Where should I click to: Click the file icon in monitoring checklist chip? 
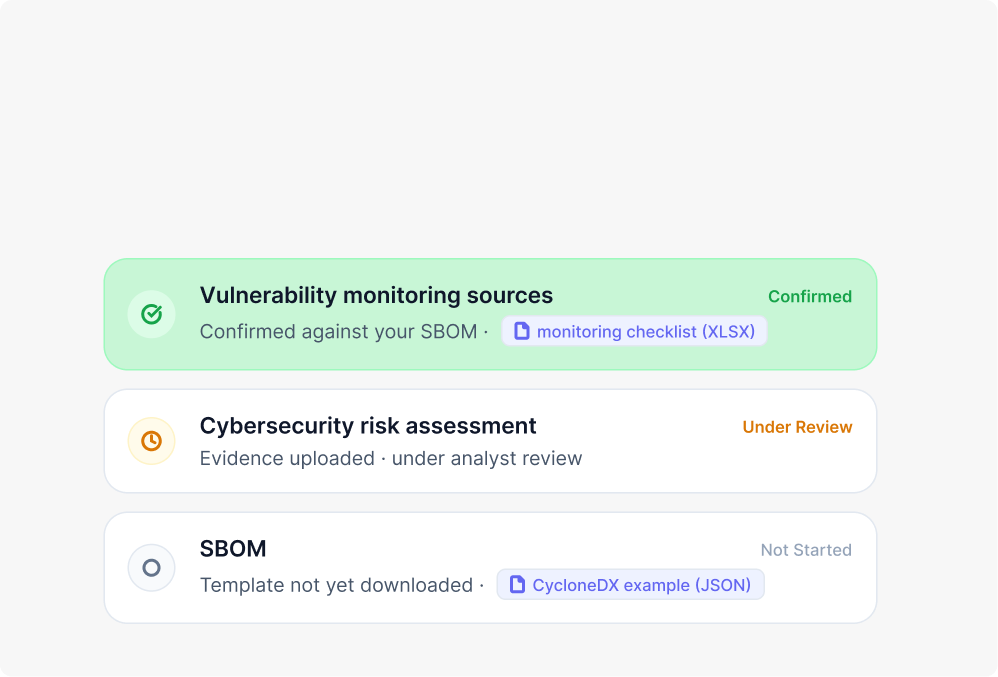tap(522, 331)
